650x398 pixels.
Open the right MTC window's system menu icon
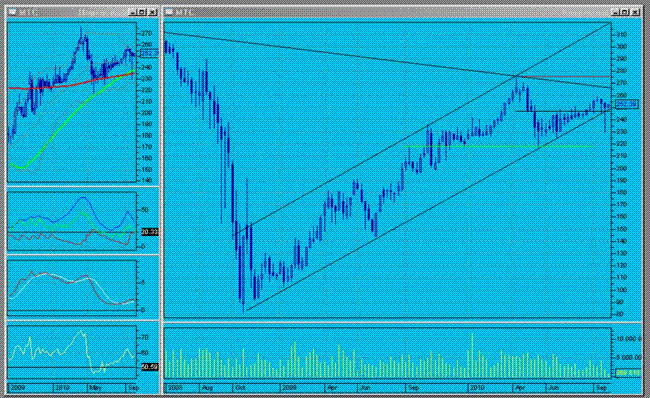click(169, 12)
